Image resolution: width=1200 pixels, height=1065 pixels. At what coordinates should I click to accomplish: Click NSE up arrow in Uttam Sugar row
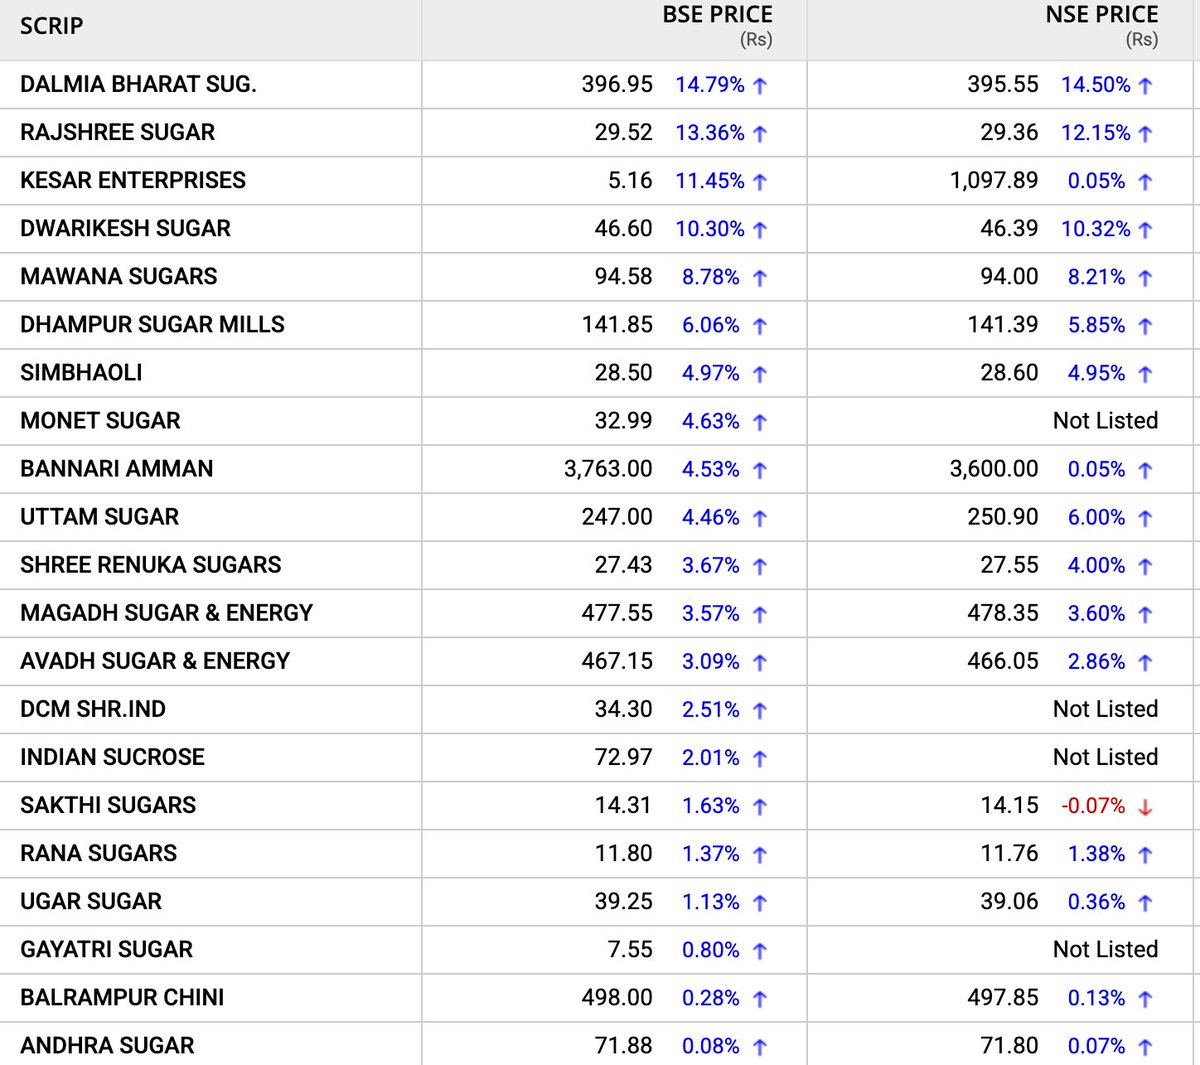[x=1145, y=518]
